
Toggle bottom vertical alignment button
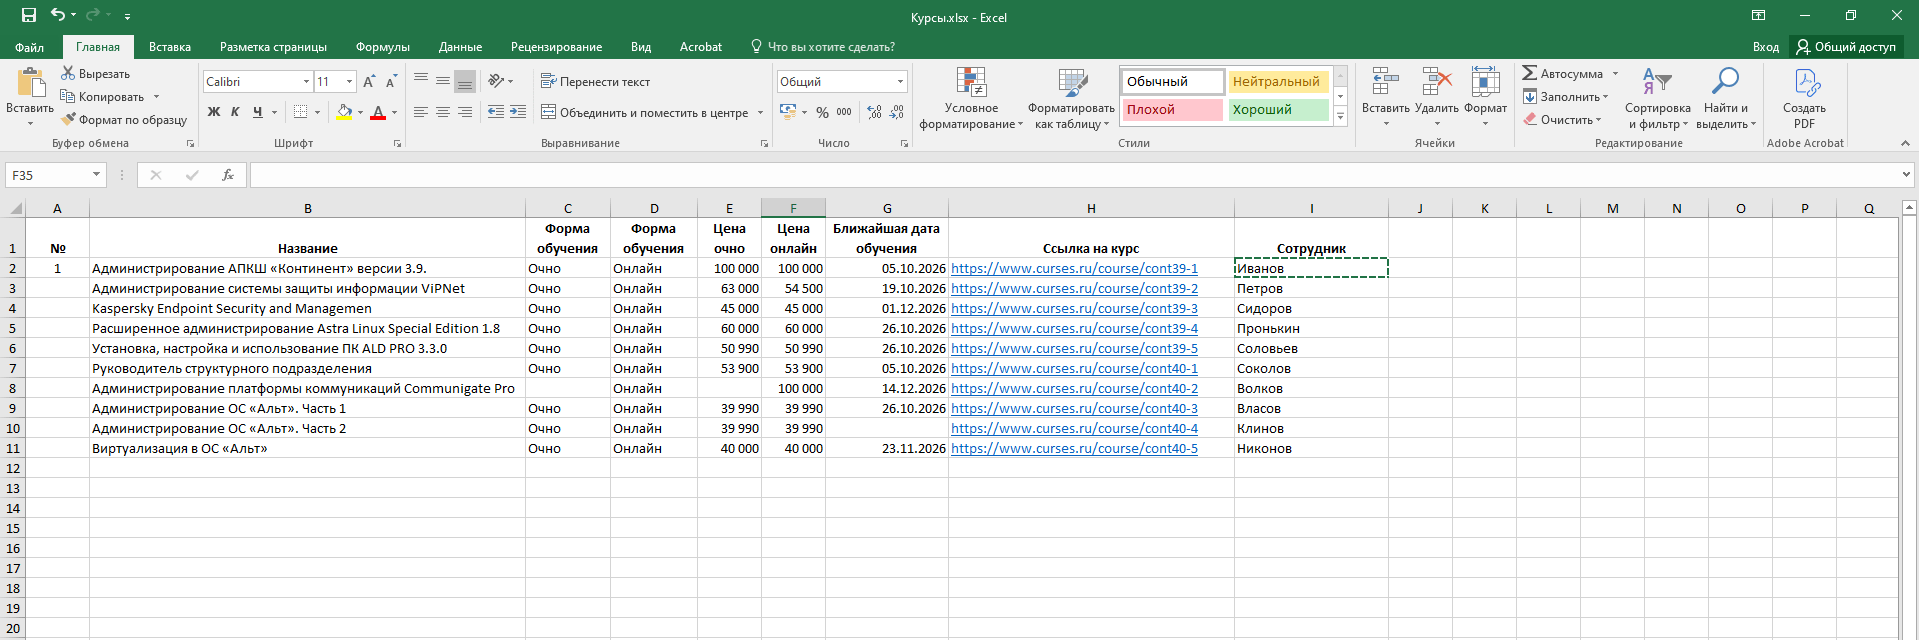(x=464, y=82)
